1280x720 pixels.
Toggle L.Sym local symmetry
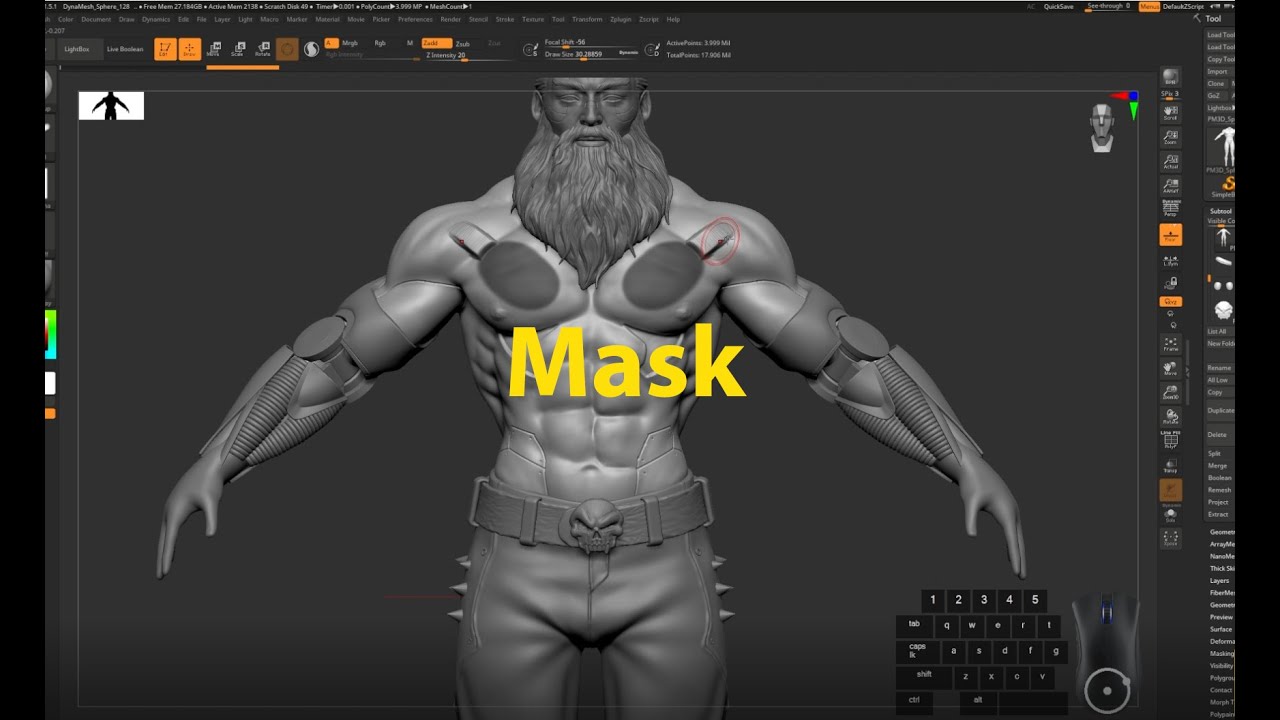1170,259
